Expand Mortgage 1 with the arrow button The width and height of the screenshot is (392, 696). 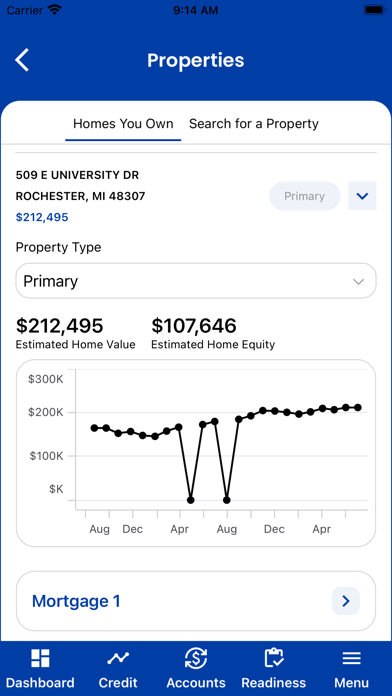pos(346,601)
